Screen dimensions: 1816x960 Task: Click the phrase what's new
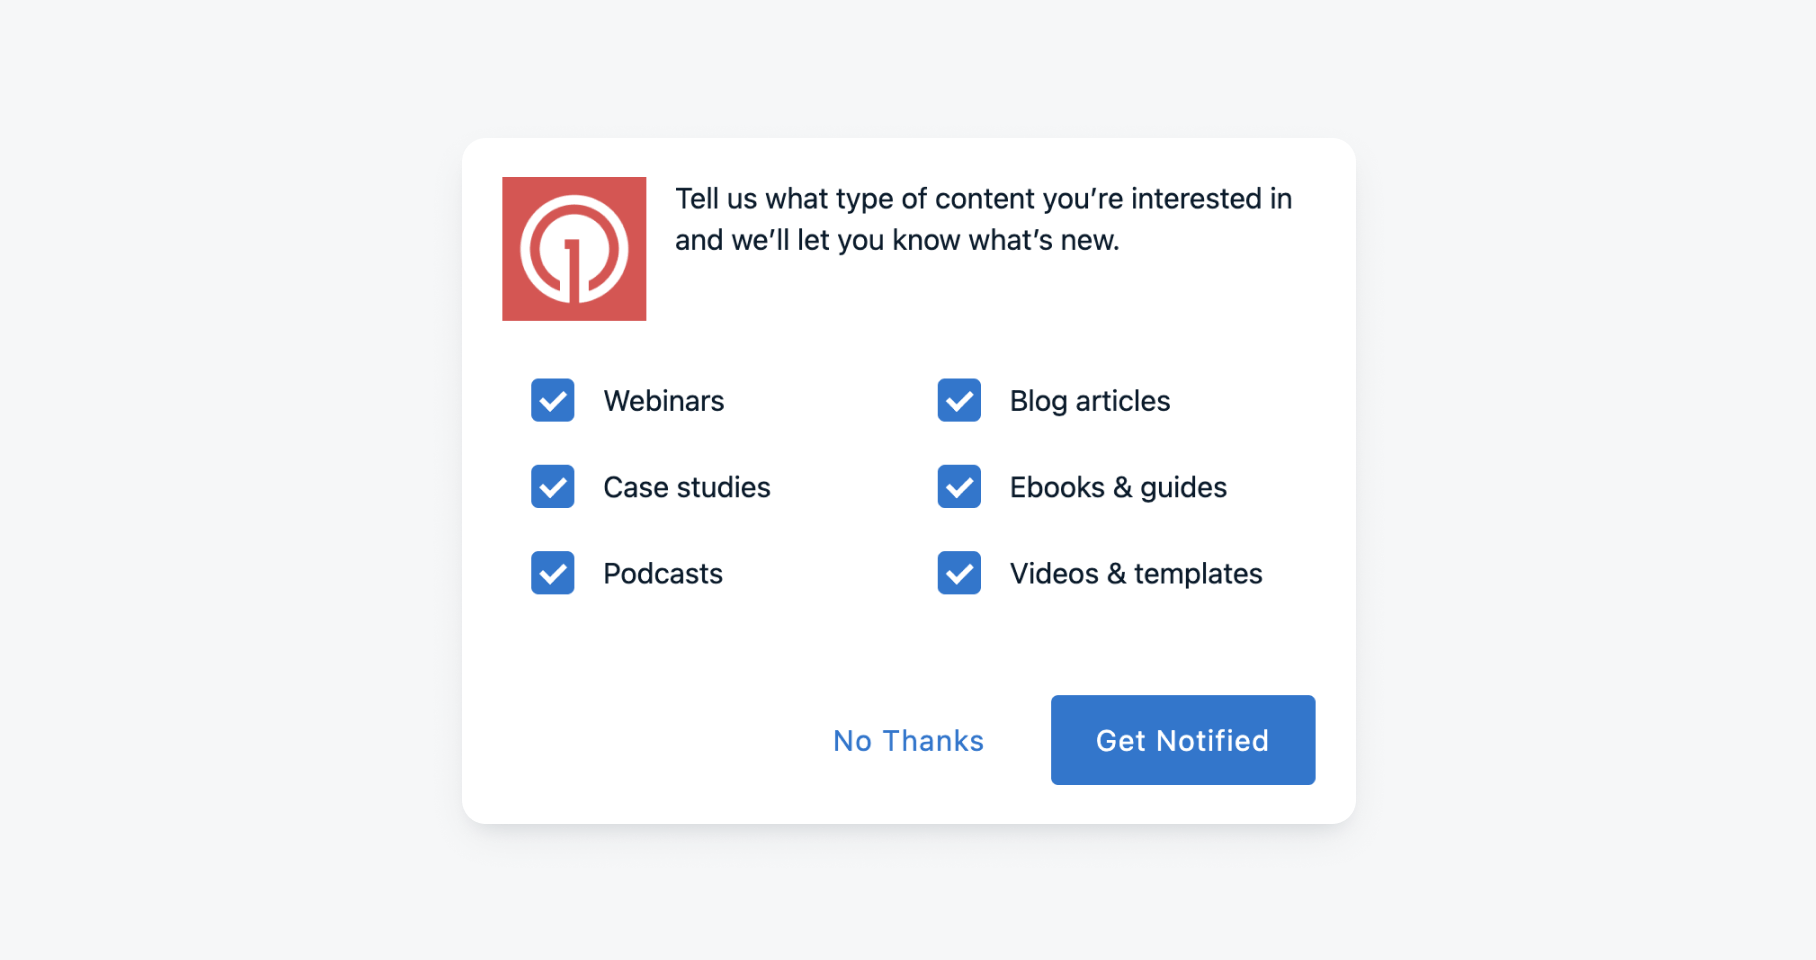(1046, 240)
